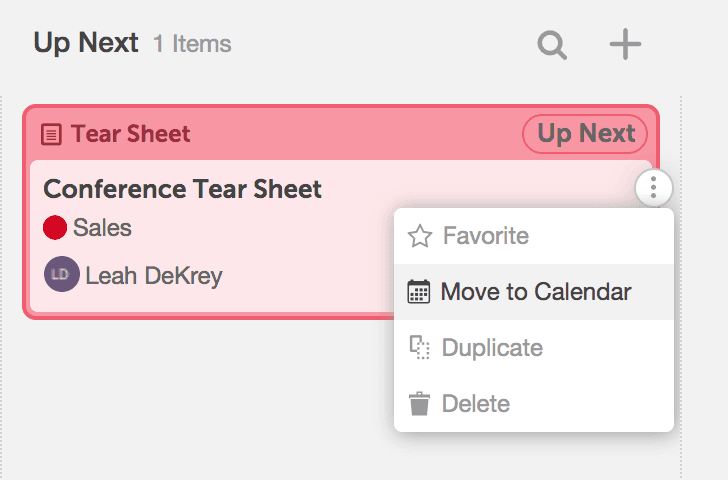Click the Up Next status badge
728x480 pixels.
586,134
